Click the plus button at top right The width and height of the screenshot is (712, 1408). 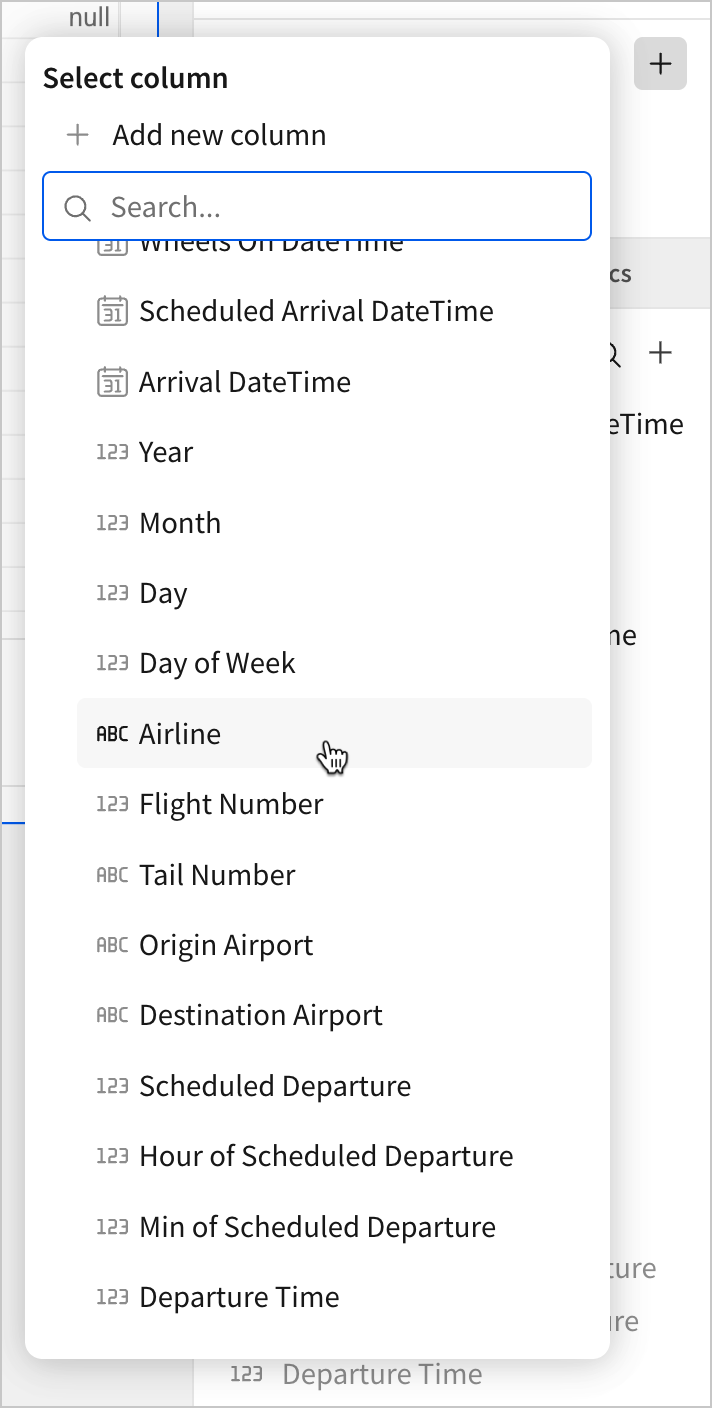[660, 64]
